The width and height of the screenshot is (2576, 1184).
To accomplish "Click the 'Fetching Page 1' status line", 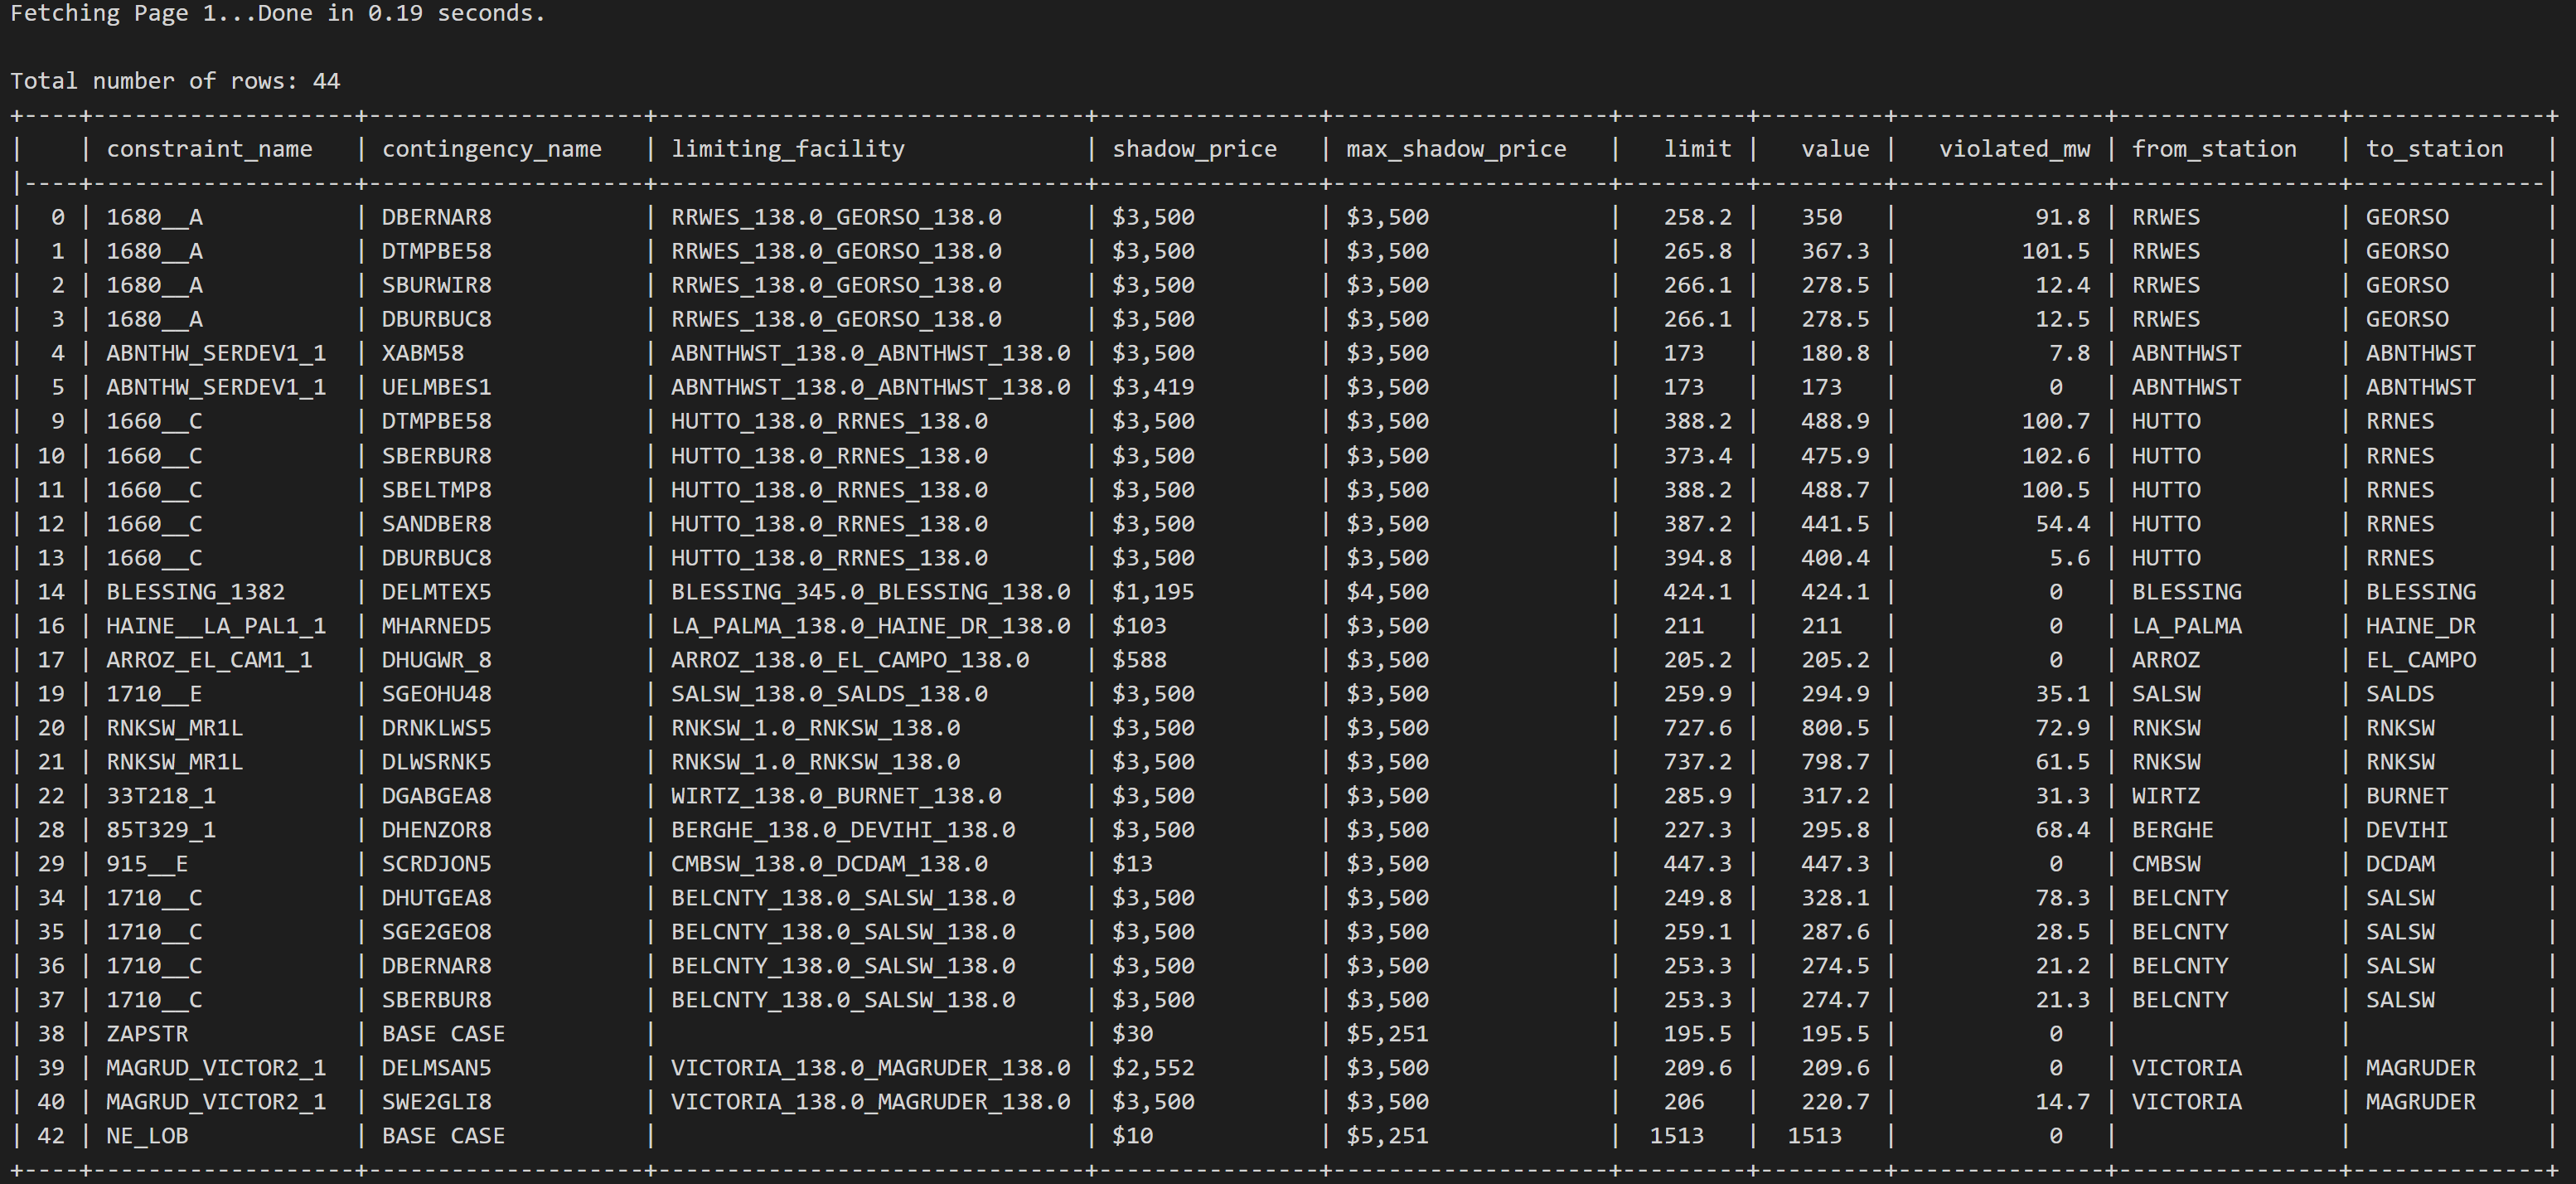I will [x=277, y=13].
